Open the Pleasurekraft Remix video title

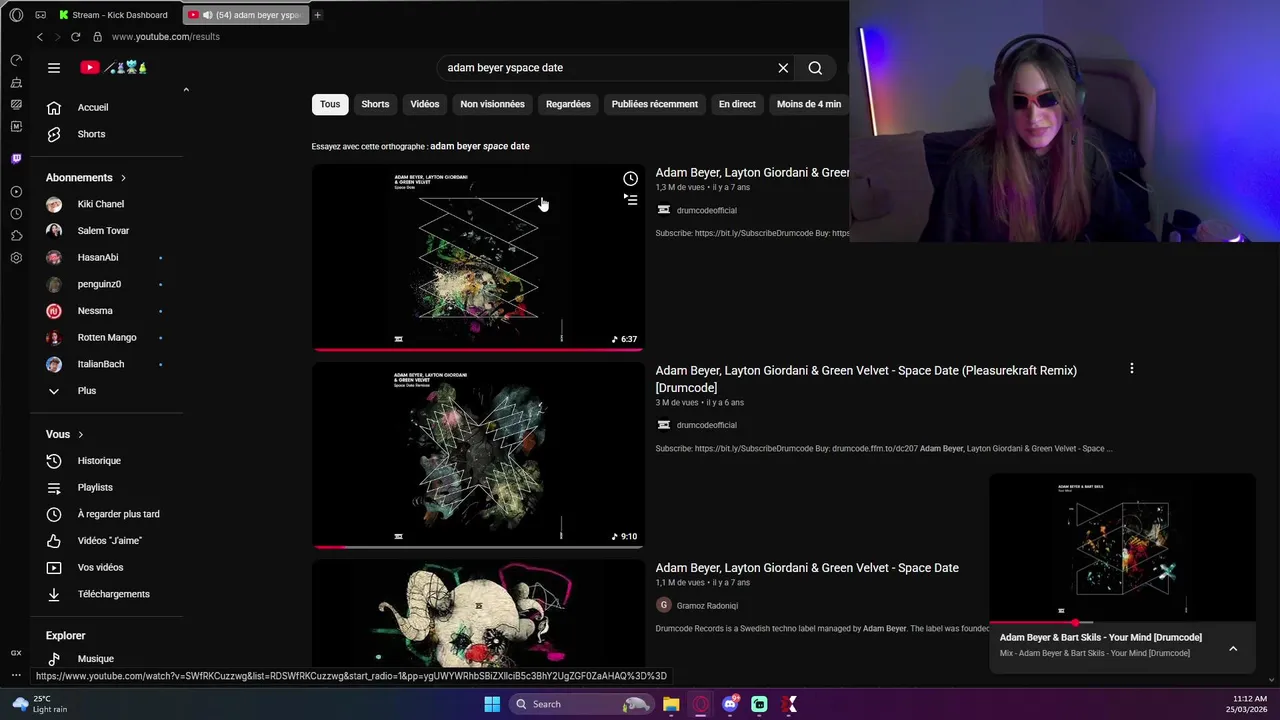(x=866, y=379)
